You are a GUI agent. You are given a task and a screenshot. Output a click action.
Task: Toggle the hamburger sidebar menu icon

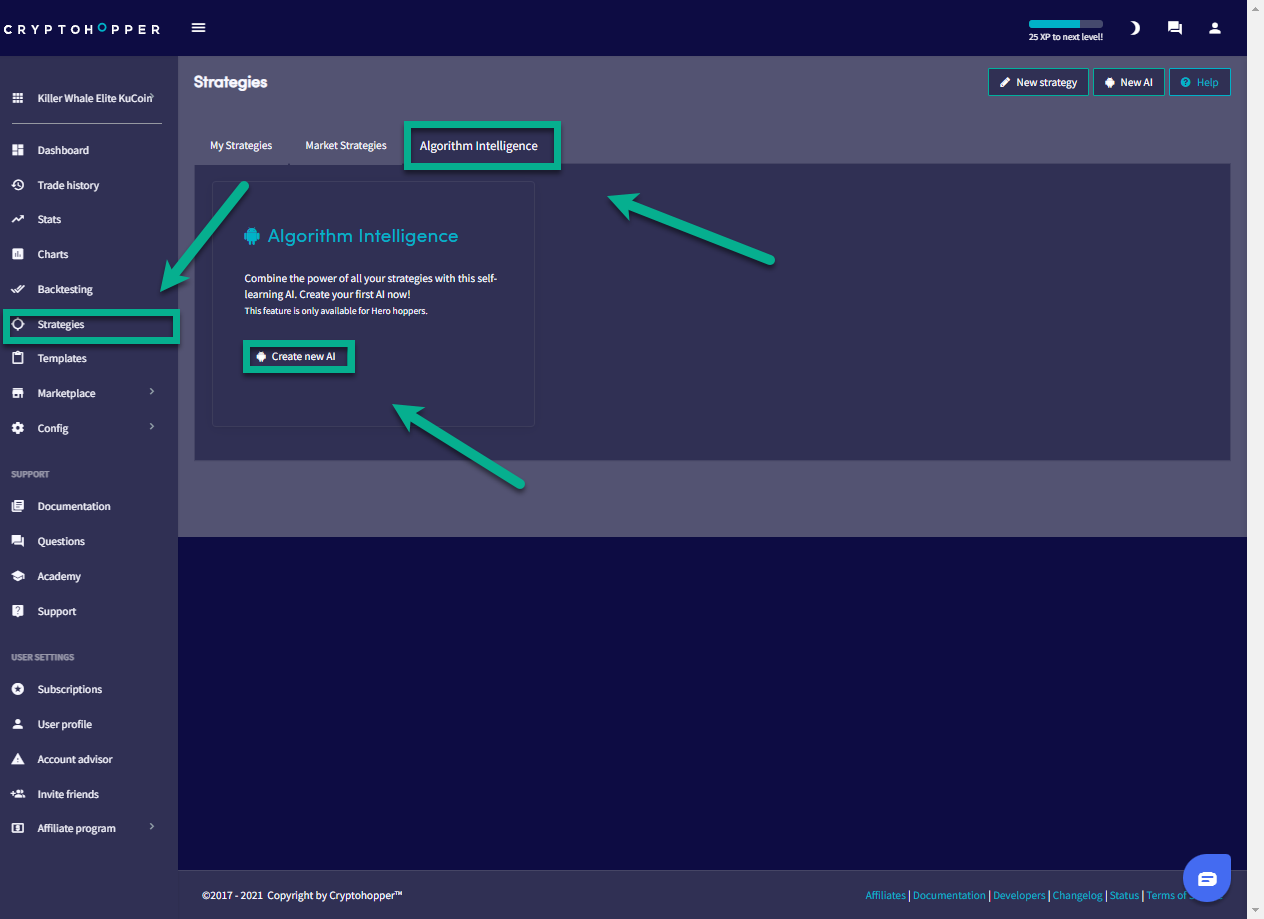click(x=198, y=28)
